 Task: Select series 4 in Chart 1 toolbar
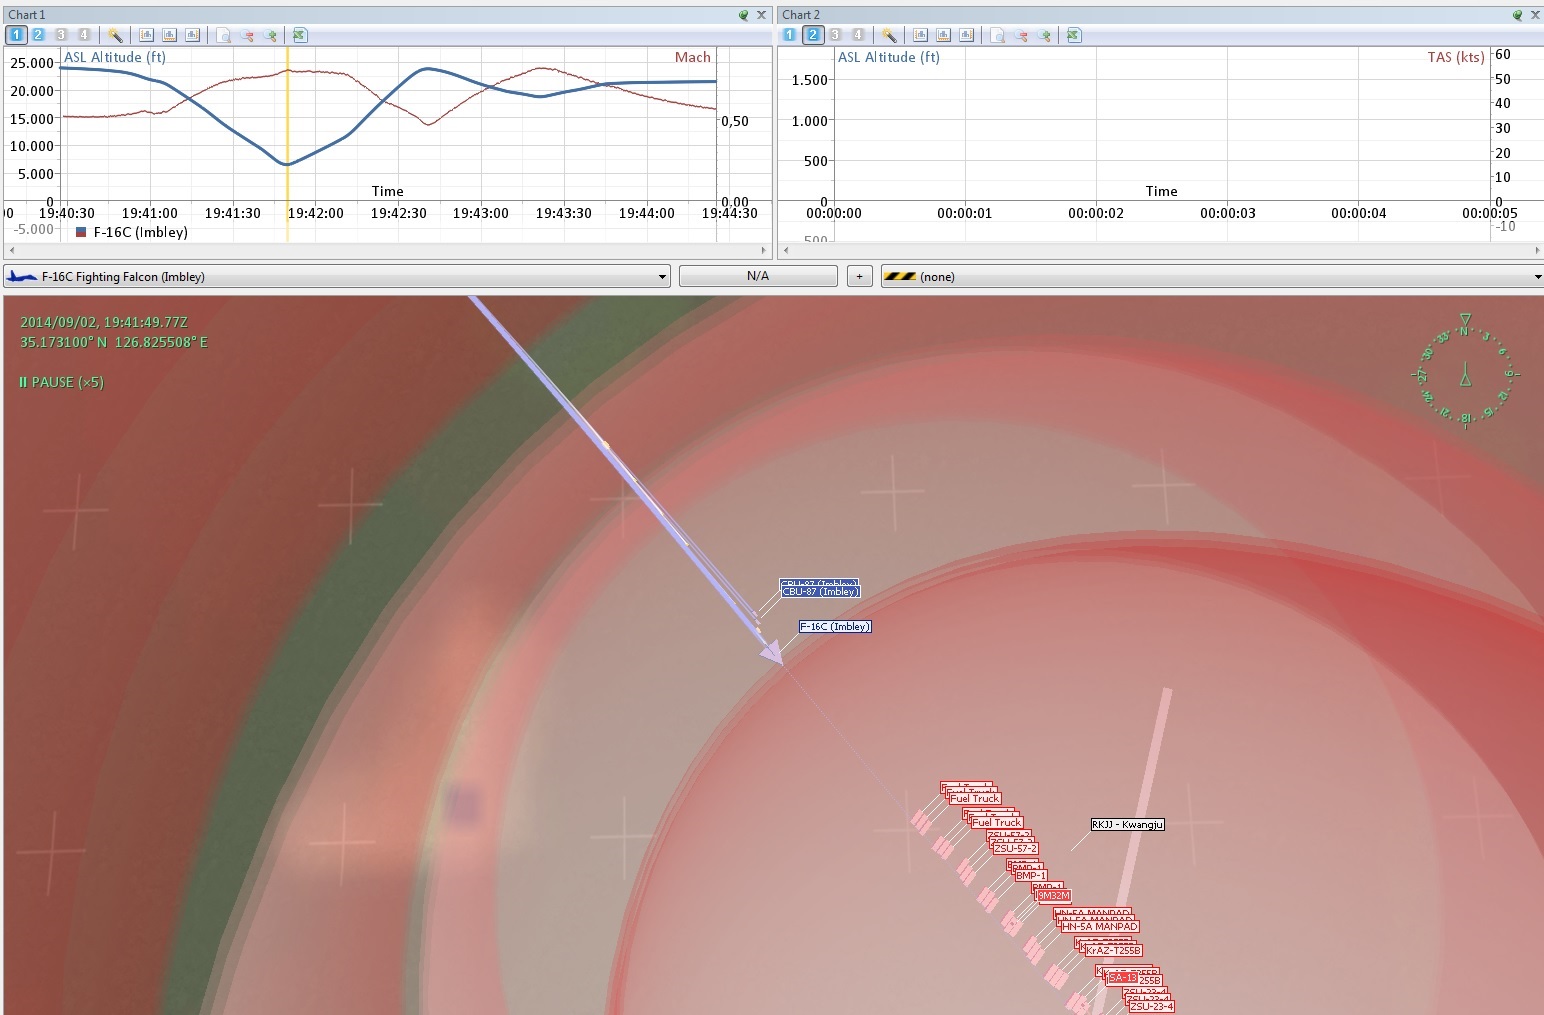[84, 35]
